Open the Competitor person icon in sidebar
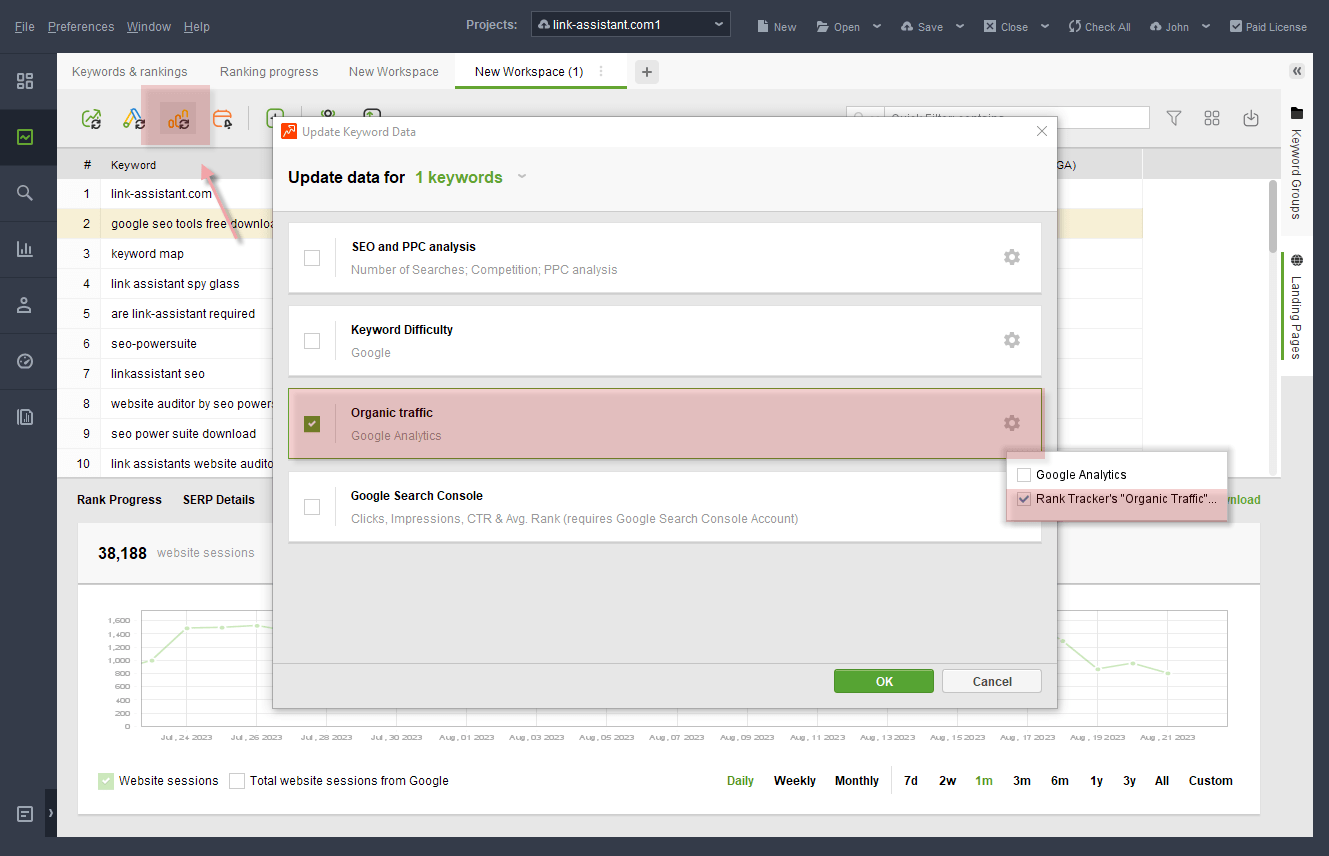 point(25,305)
